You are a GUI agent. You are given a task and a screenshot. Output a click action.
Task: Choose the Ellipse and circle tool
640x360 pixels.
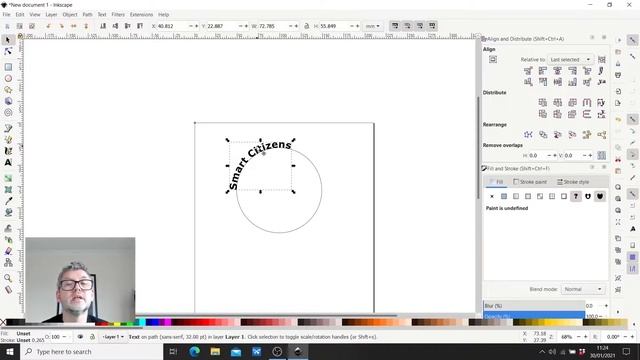(x=8, y=78)
